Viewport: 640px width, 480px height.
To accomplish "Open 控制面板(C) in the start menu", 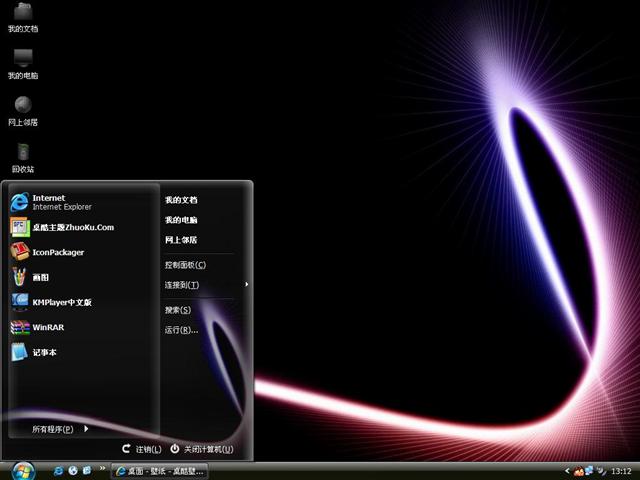I will click(x=185, y=265).
